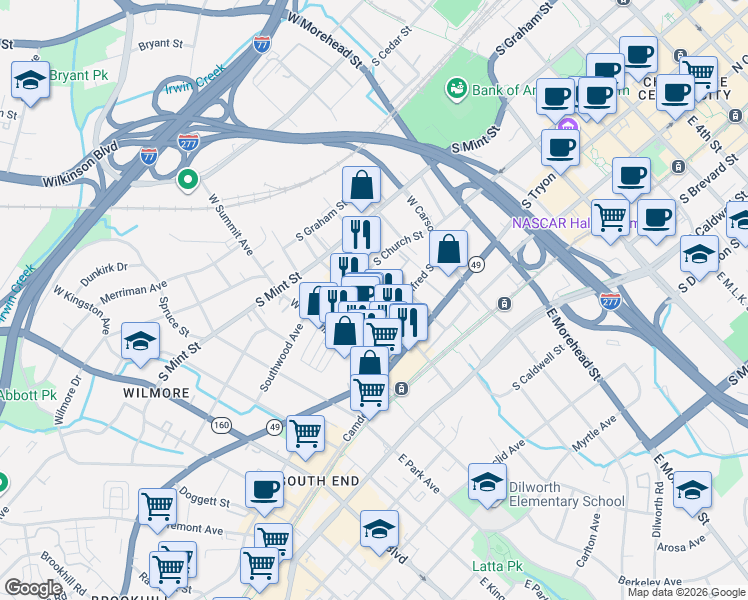This screenshot has height=600, width=748.
Task: Select the shopping bag marker beside route 49 shield
Action: click(x=448, y=251)
